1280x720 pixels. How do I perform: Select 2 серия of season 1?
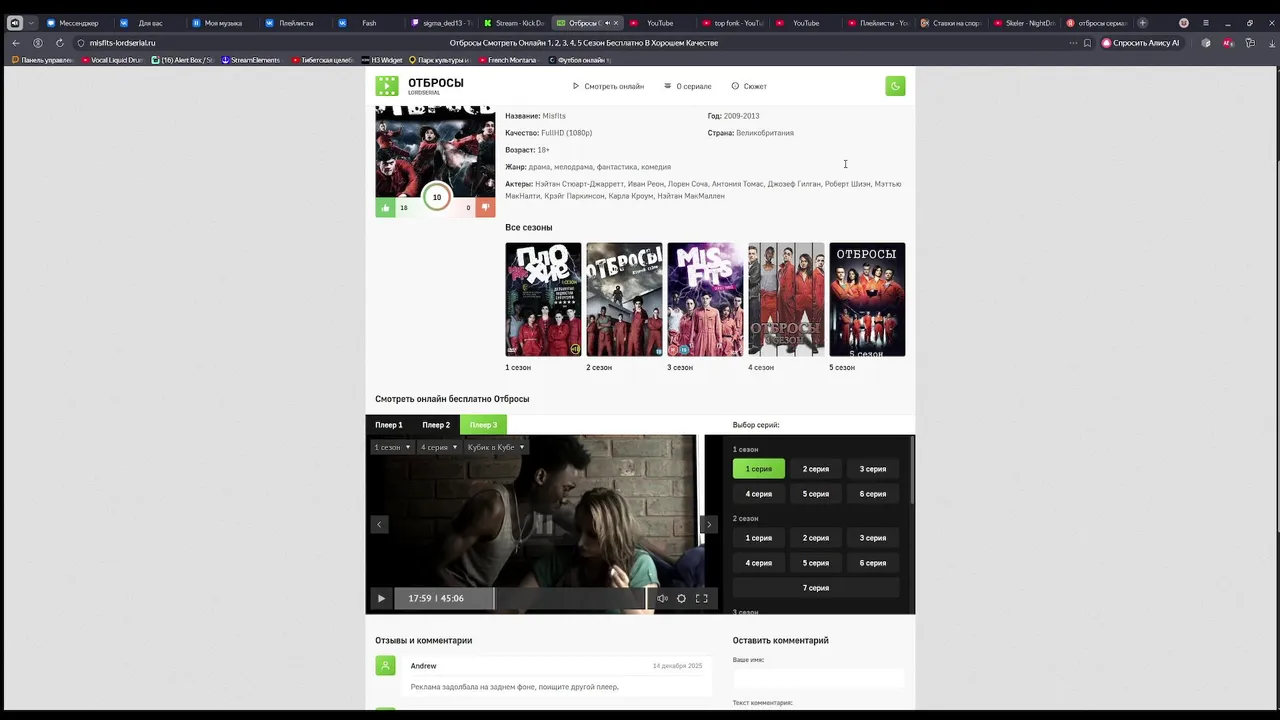[816, 469]
